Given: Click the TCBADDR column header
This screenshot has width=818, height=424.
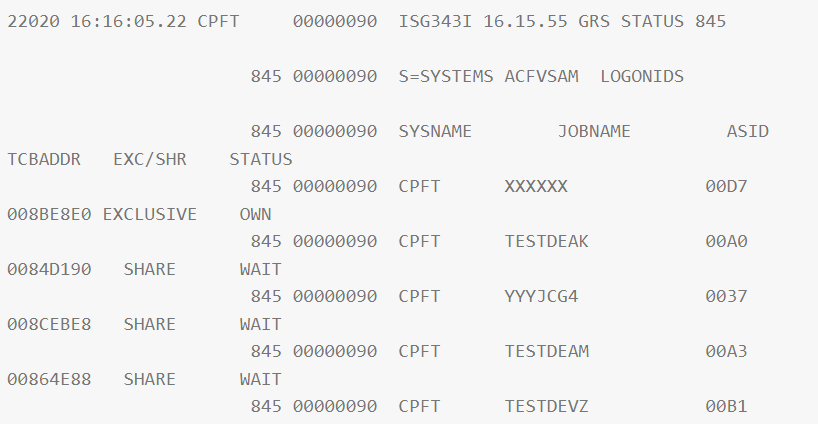Looking at the screenshot, I should coord(43,159).
